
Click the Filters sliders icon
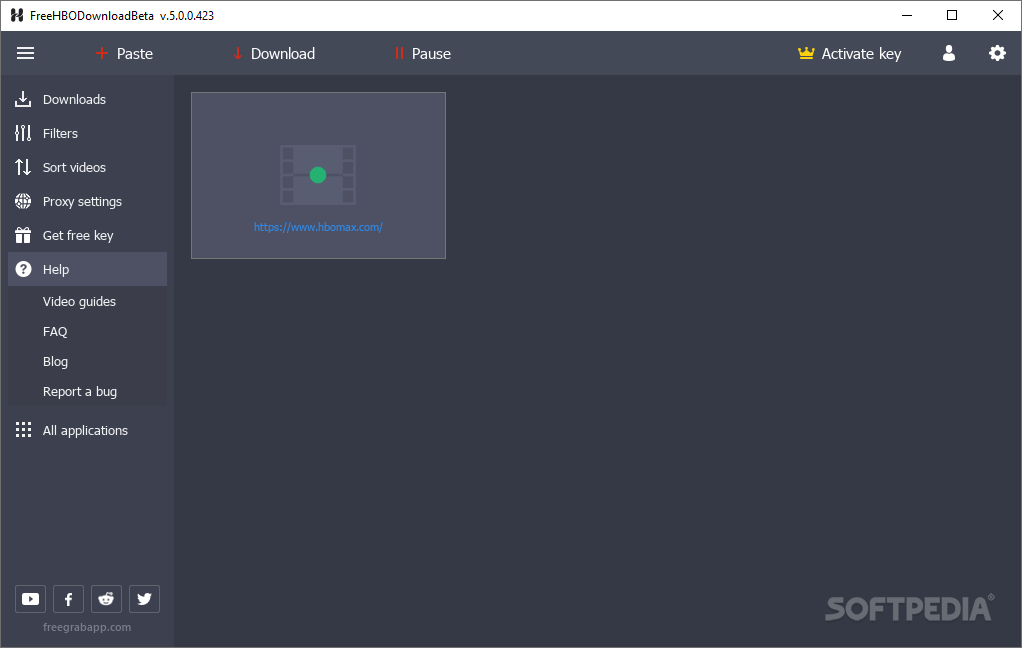tap(23, 133)
